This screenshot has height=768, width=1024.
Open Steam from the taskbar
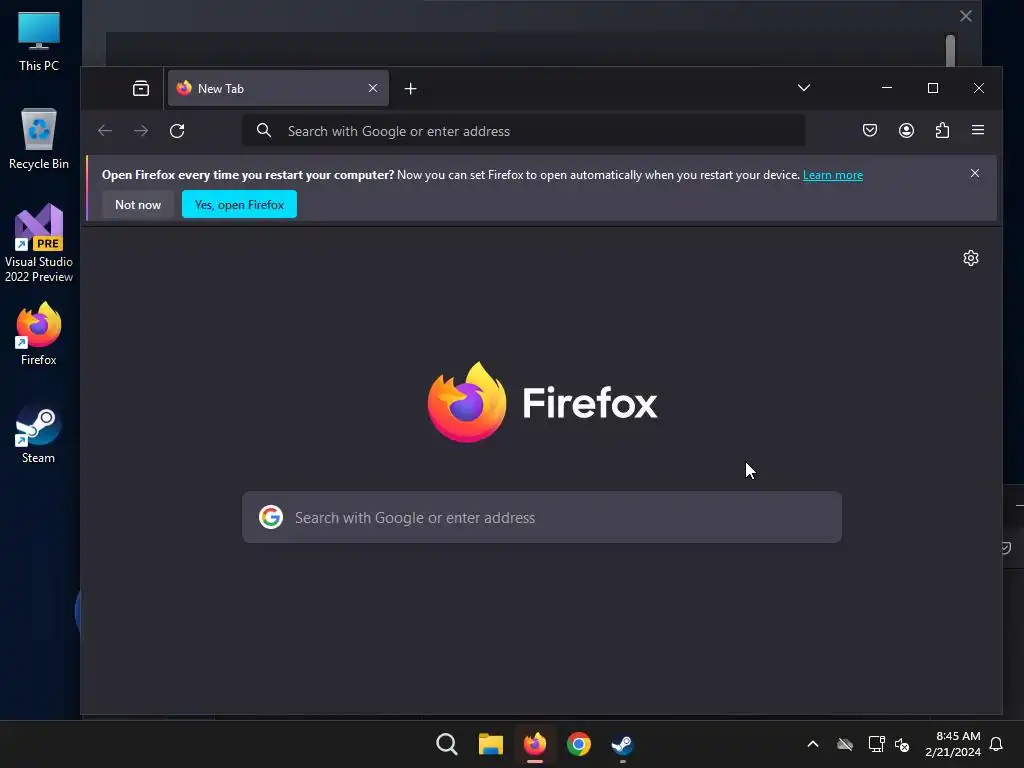point(622,744)
